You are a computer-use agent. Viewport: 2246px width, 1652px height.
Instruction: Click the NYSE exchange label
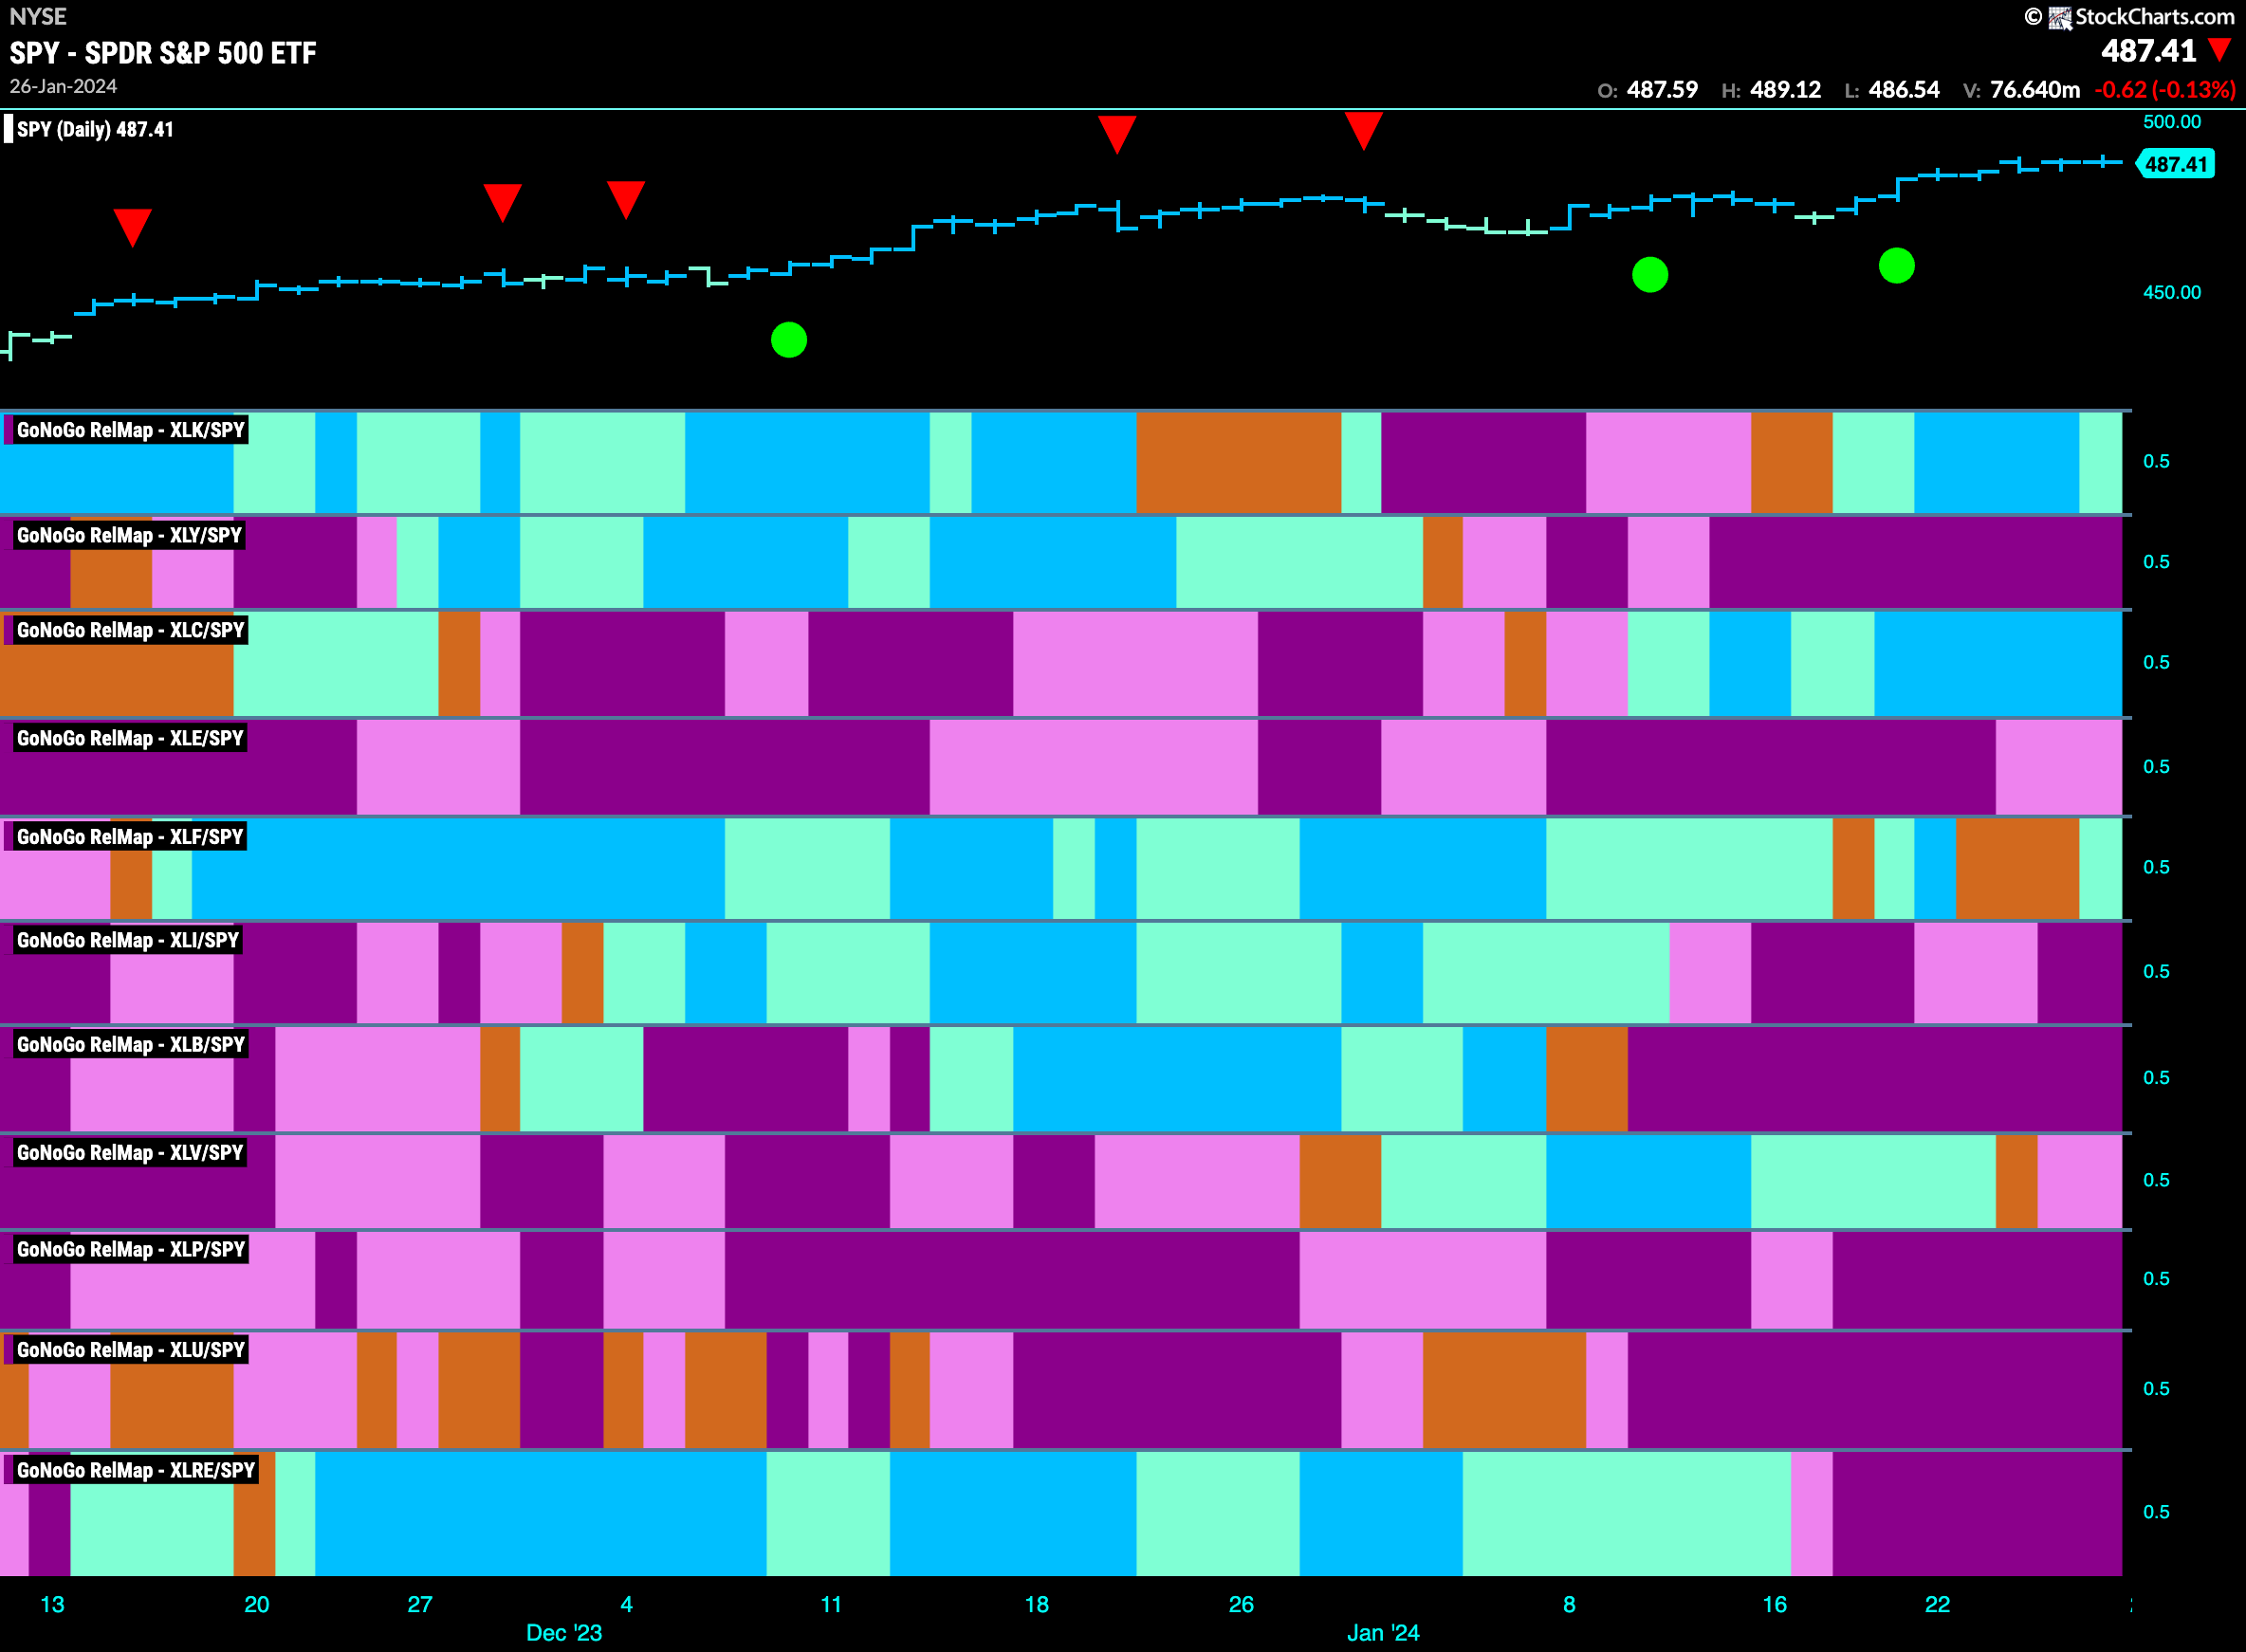[37, 16]
